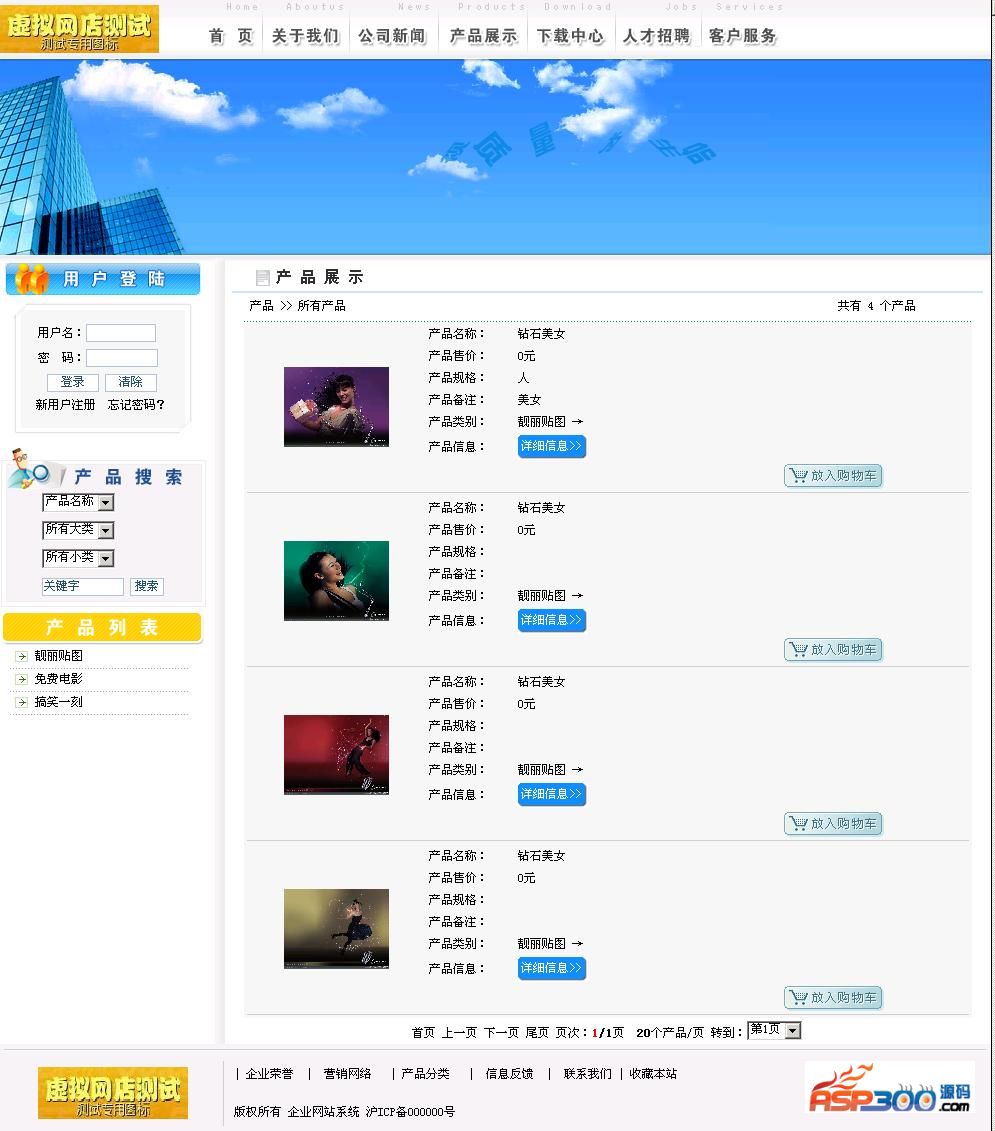The width and height of the screenshot is (995, 1131).
Task: Go to 公司新闻 in the navigation
Action: point(393,36)
